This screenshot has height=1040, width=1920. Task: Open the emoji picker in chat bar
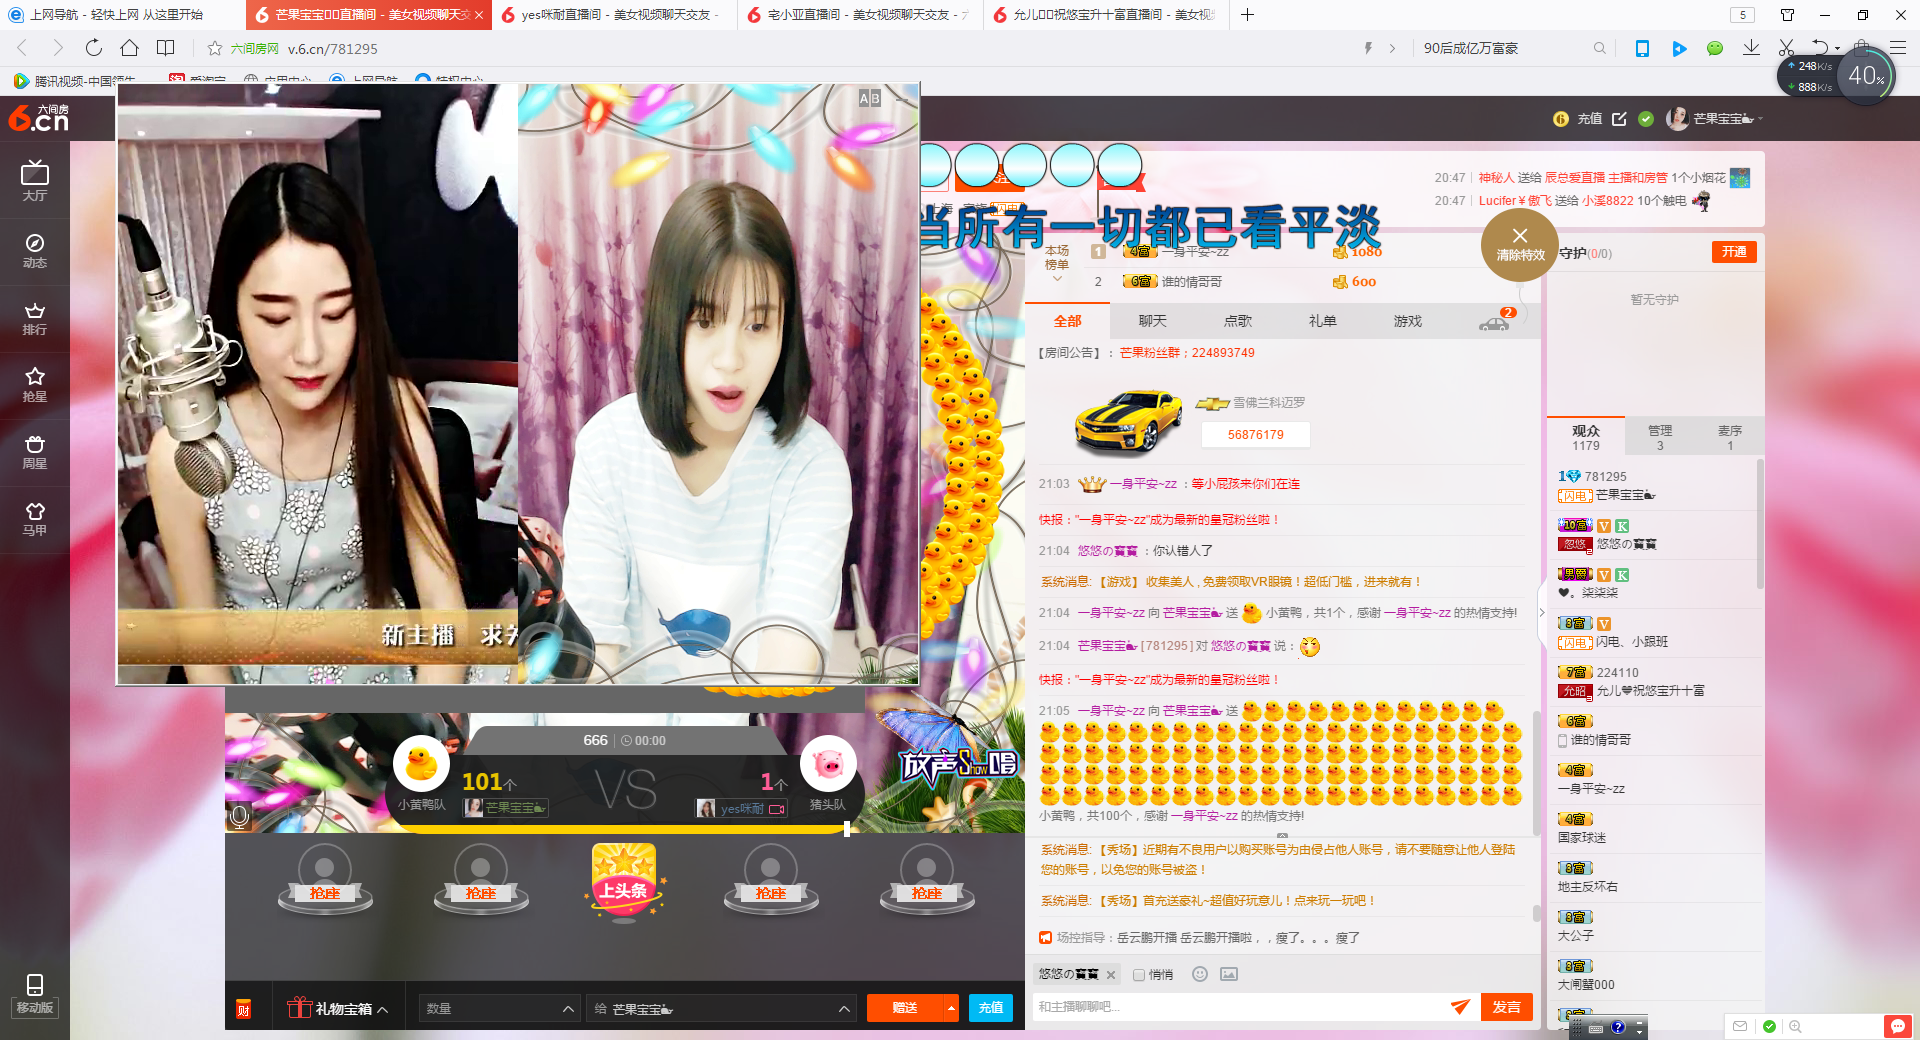(1200, 974)
